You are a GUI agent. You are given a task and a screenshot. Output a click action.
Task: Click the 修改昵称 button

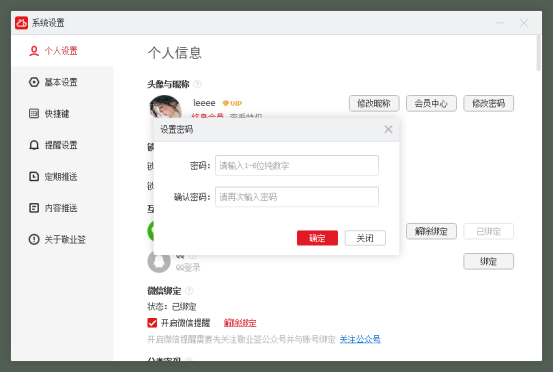pyautogui.click(x=374, y=104)
